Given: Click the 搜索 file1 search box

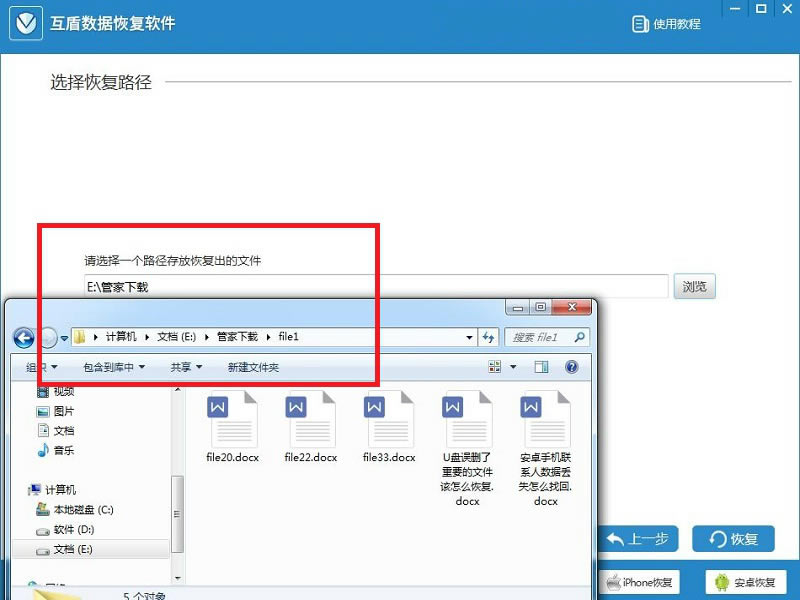Looking at the screenshot, I should [543, 337].
